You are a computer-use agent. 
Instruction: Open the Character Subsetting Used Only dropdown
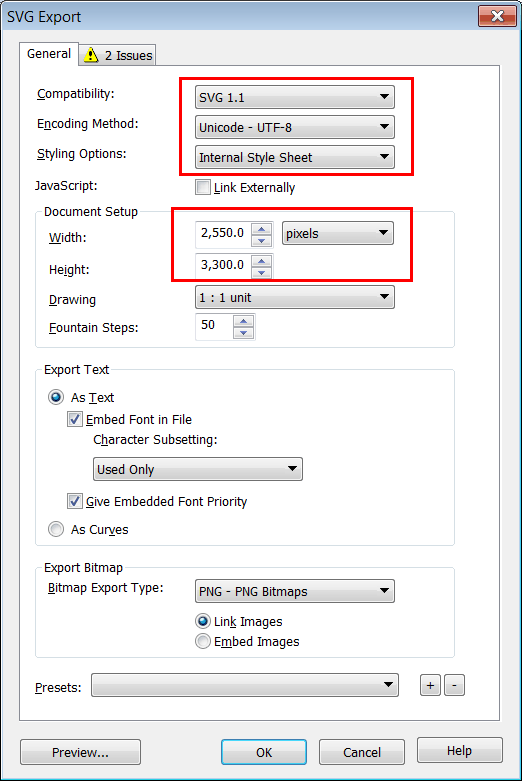coord(198,469)
